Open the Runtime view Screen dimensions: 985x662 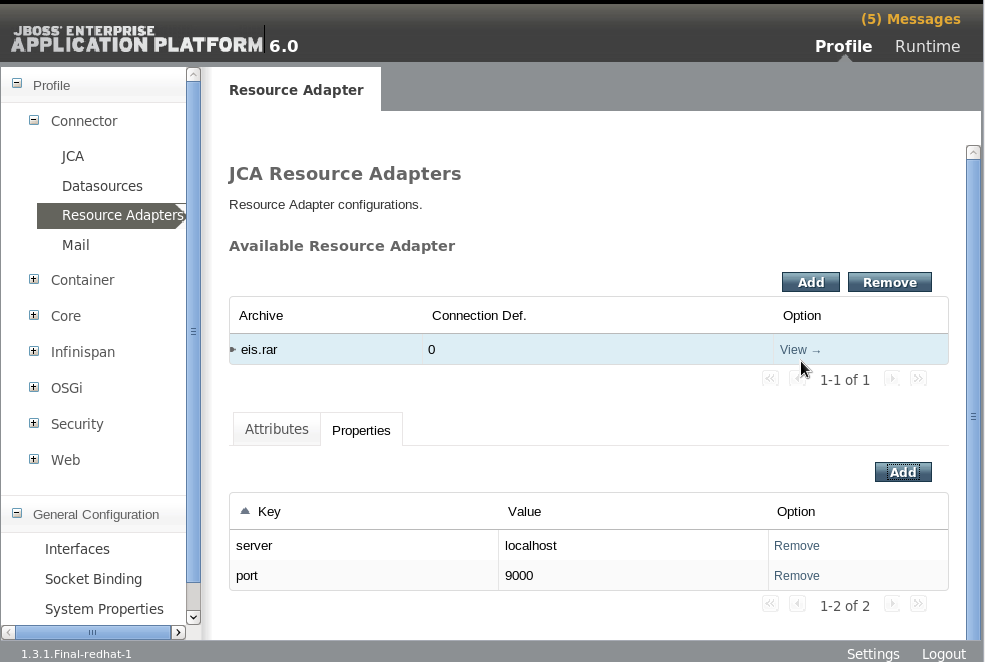[928, 46]
